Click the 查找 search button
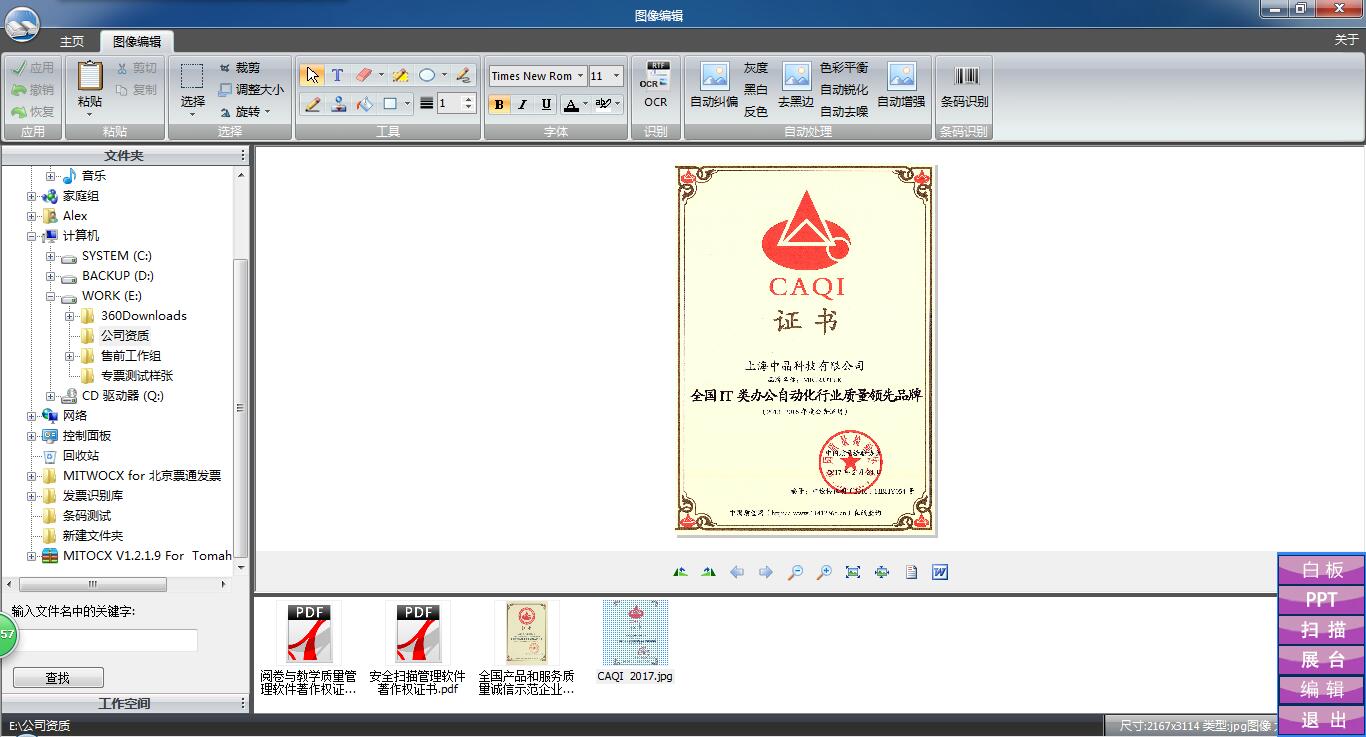 58,677
